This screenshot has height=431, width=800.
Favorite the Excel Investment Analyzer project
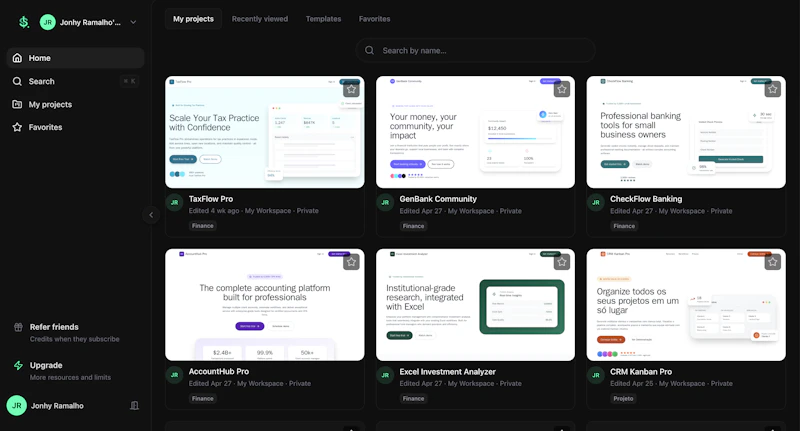tap(562, 262)
